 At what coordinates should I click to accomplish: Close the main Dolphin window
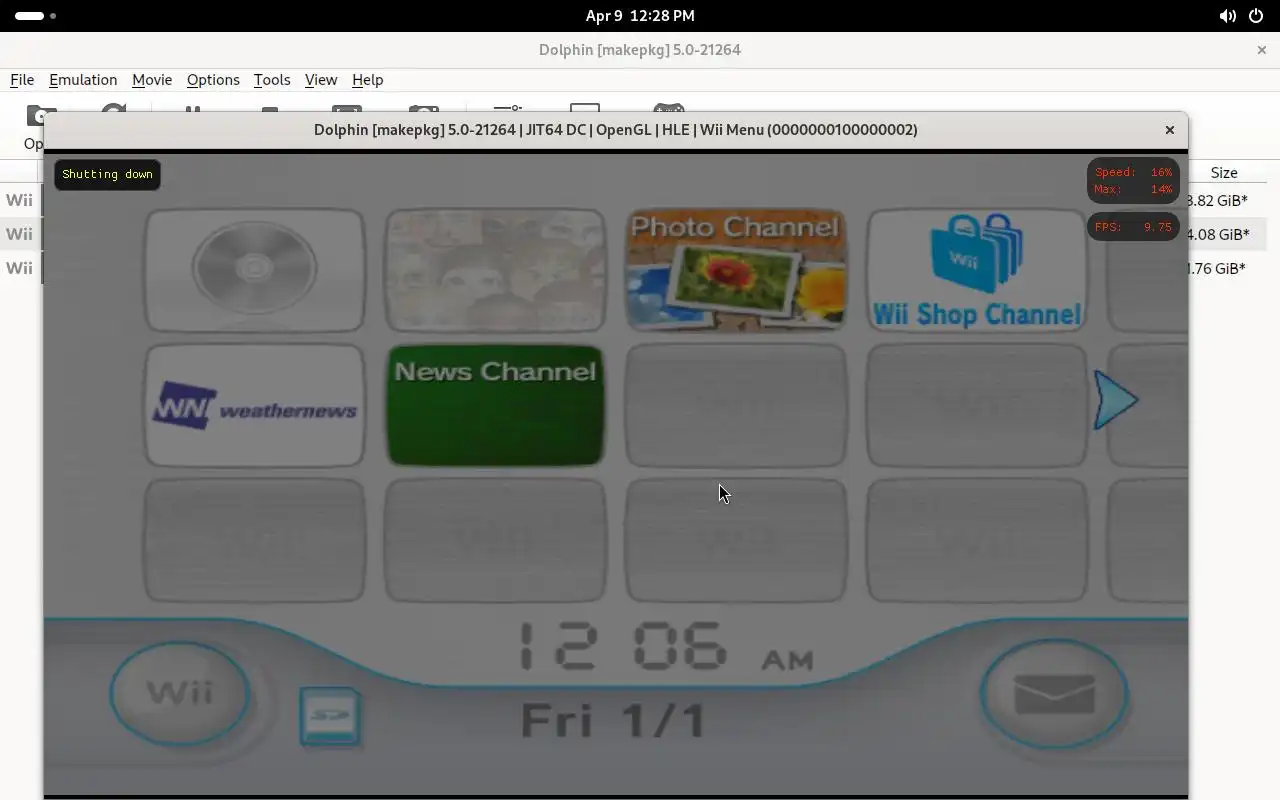(x=1261, y=50)
